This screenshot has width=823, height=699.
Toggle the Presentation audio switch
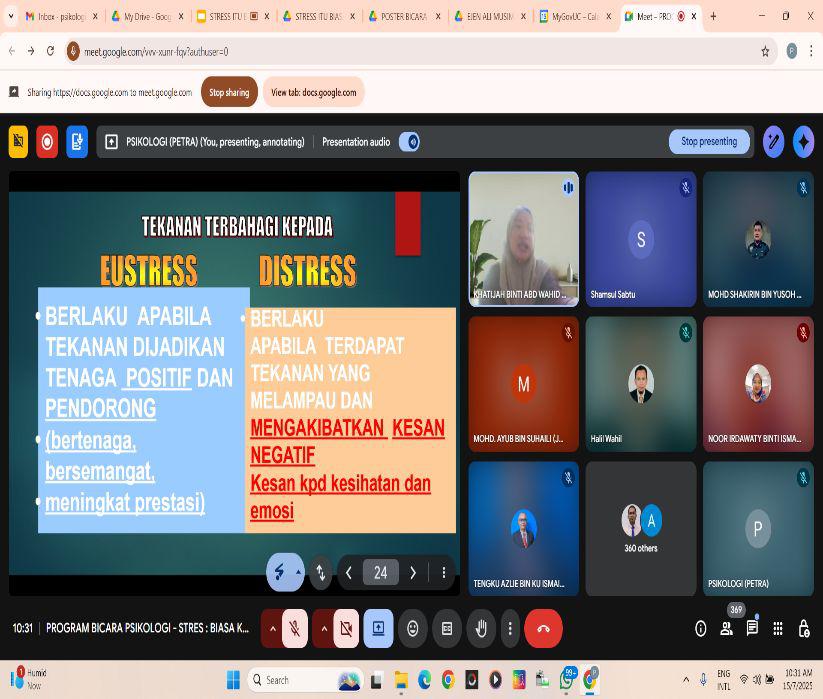(409, 142)
